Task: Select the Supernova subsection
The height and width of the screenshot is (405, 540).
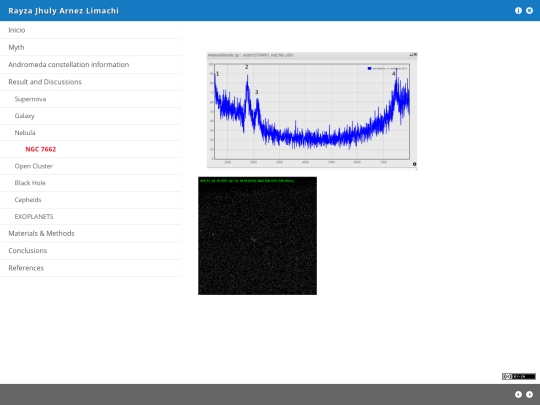Action: (x=91, y=99)
